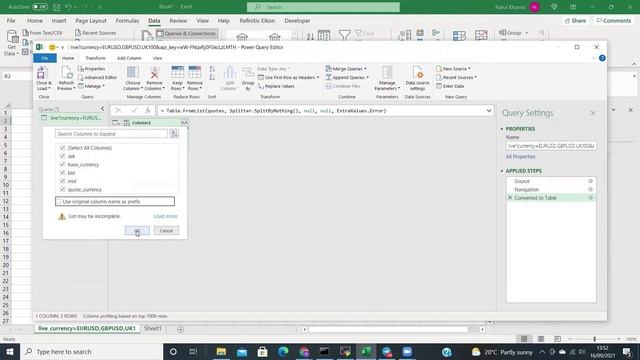Image resolution: width=640 pixels, height=360 pixels.
Task: Open the Power Query File tab
Action: click(45, 58)
